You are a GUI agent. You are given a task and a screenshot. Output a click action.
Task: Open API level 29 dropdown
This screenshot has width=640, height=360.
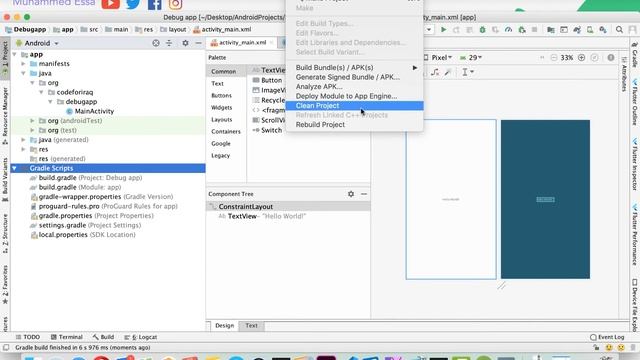471,58
